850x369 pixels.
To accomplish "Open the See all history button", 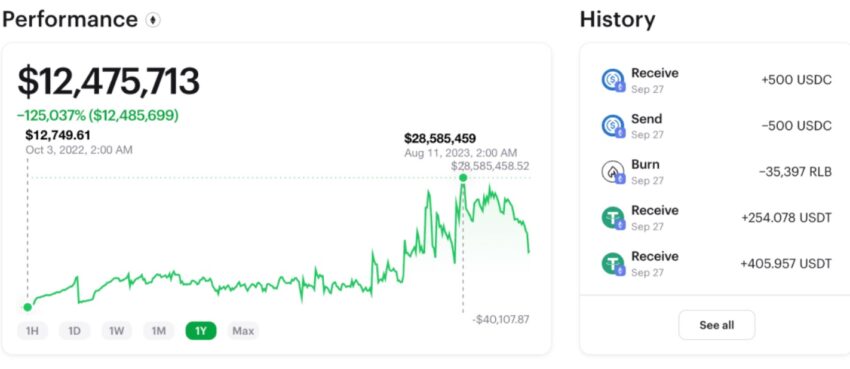I will [x=717, y=325].
